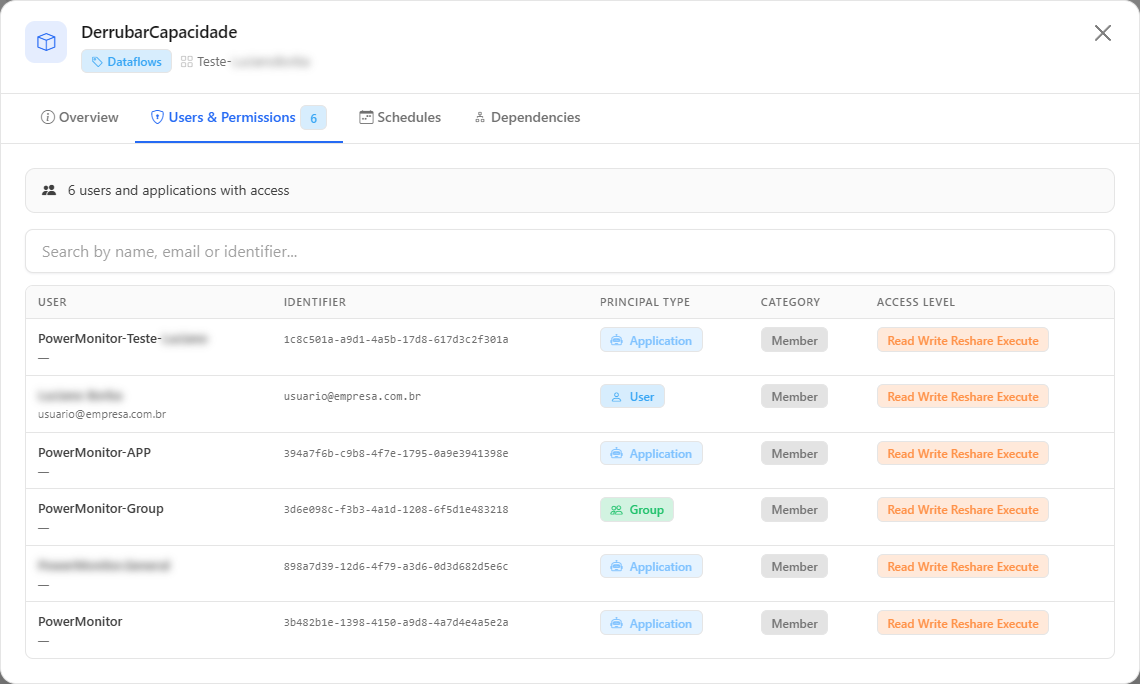
Task: Click the count badge 6 on Users & Permissions
Action: coord(313,118)
